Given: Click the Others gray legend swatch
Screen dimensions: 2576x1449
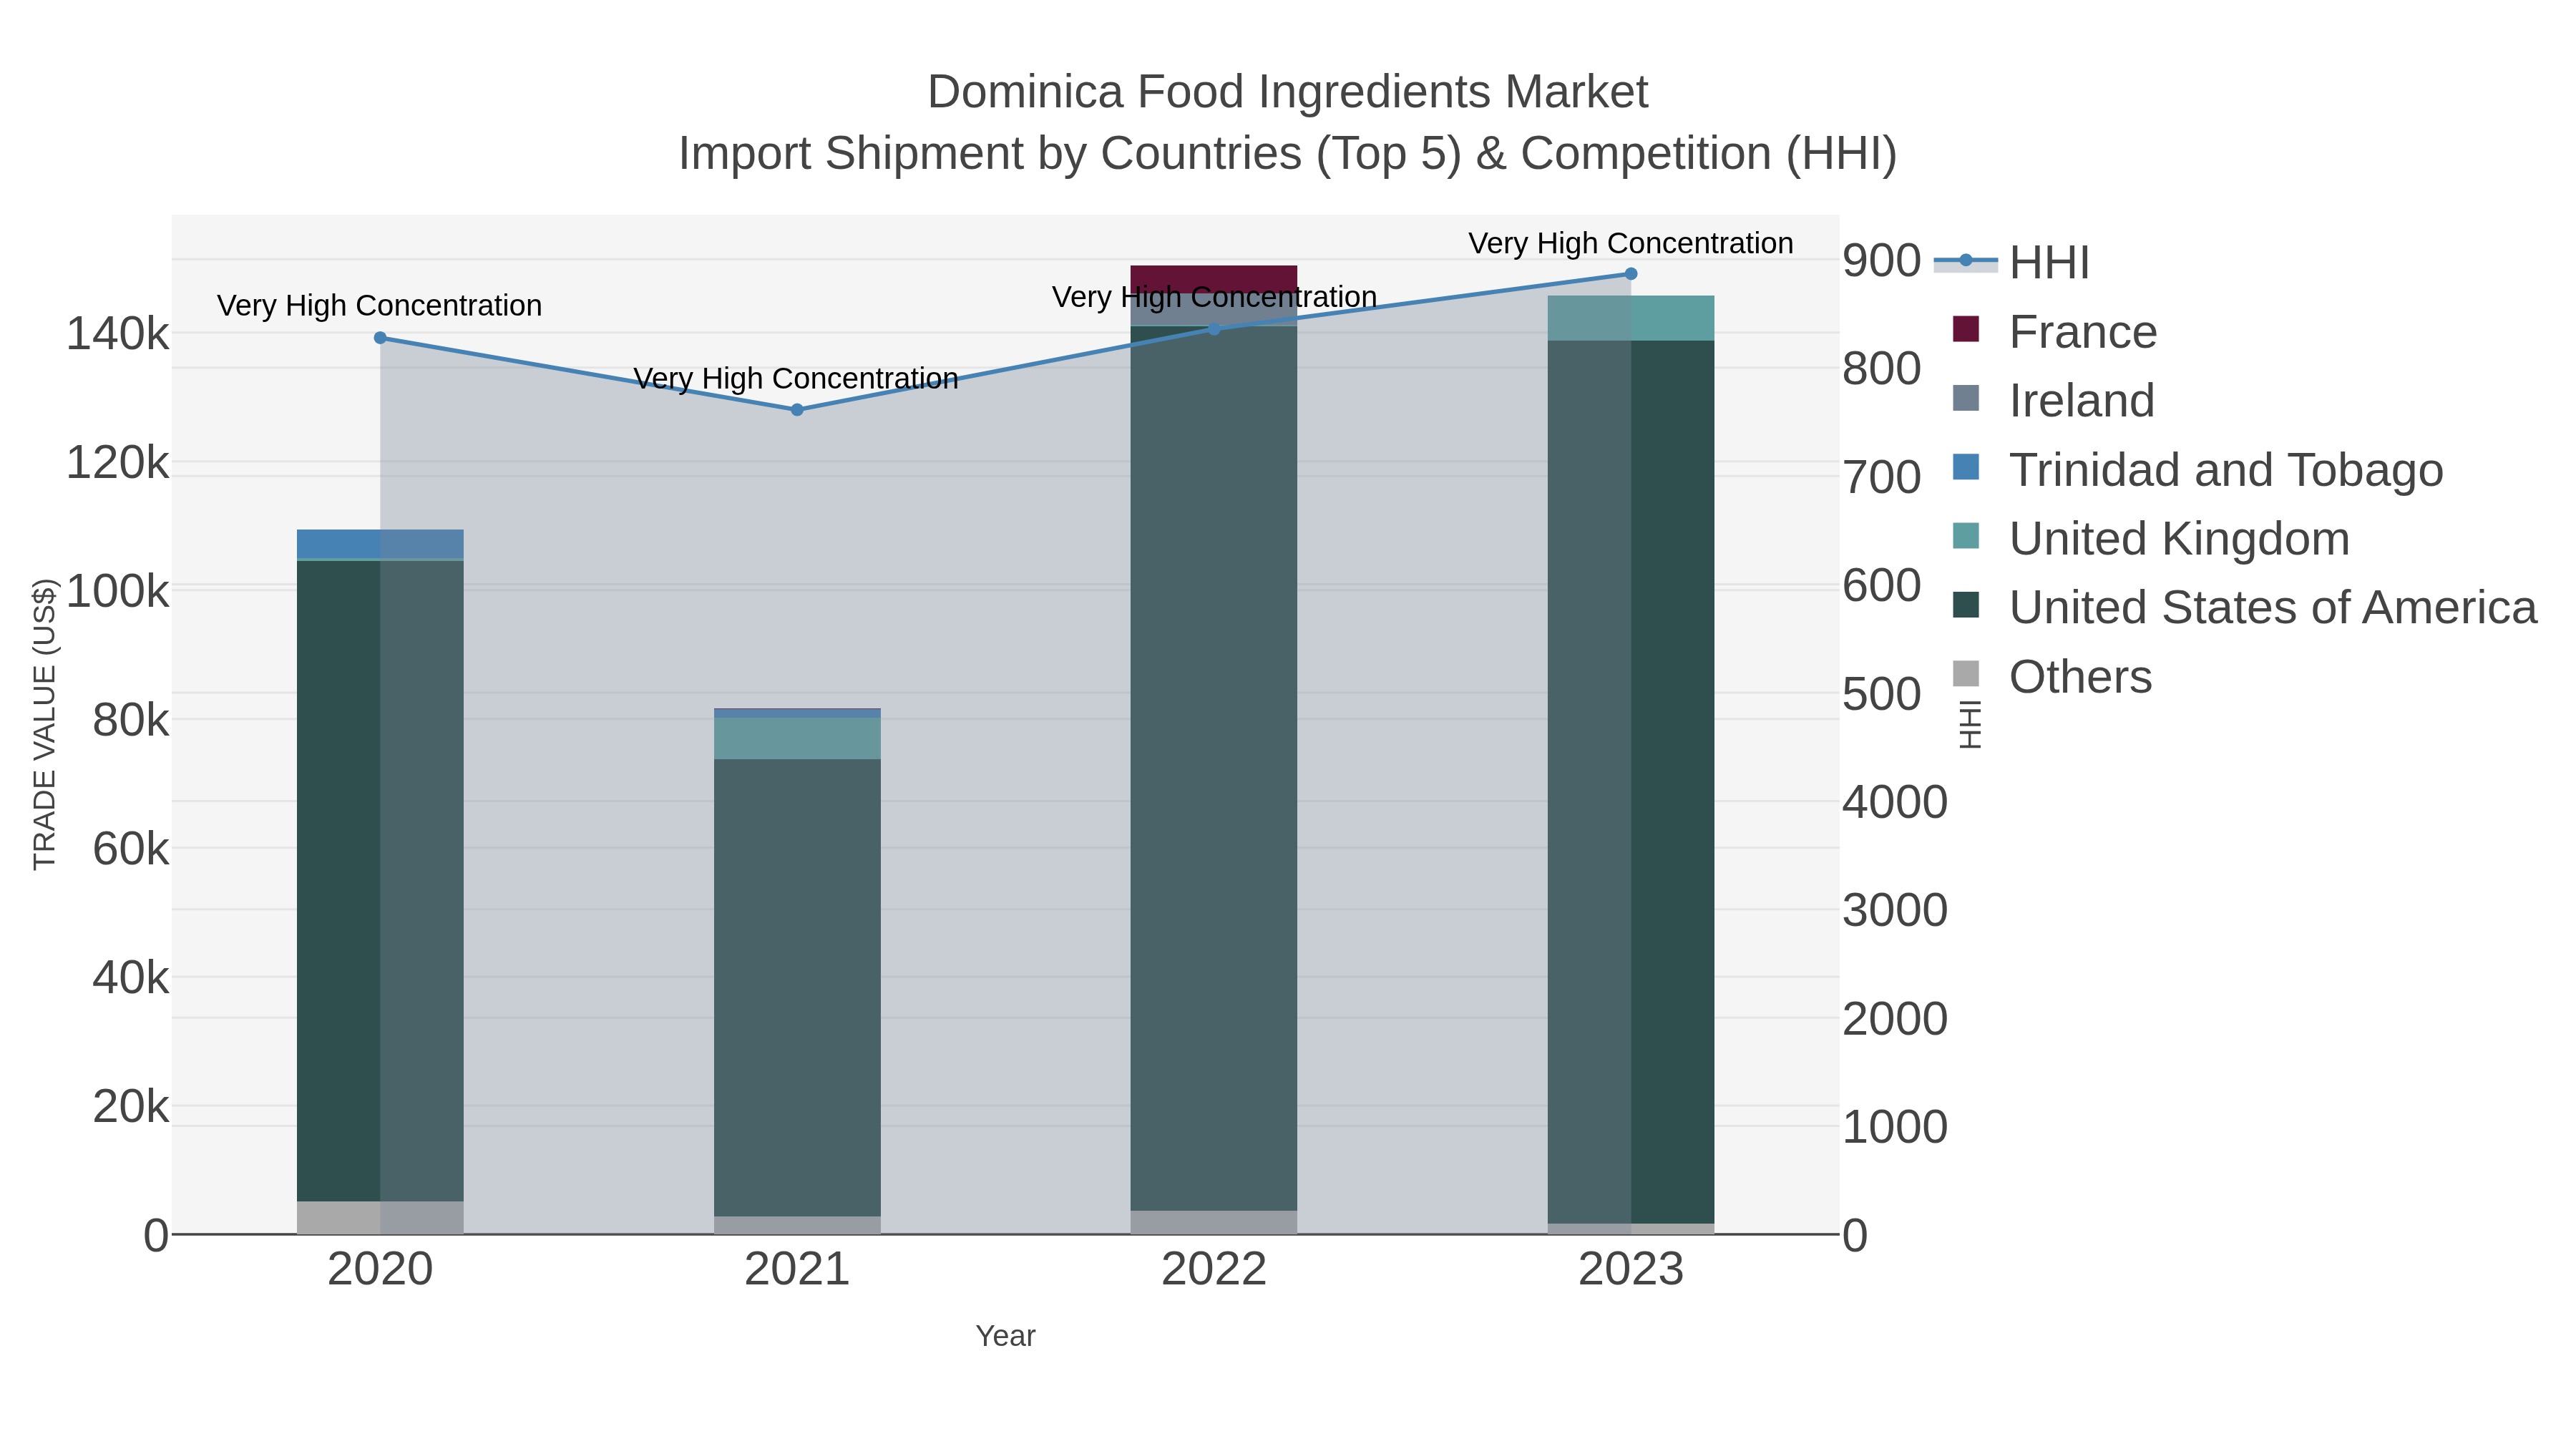Looking at the screenshot, I should (1966, 674).
